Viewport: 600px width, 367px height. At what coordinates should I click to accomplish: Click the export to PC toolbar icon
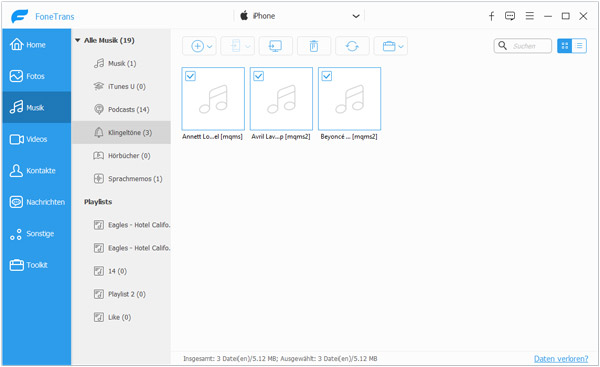276,46
